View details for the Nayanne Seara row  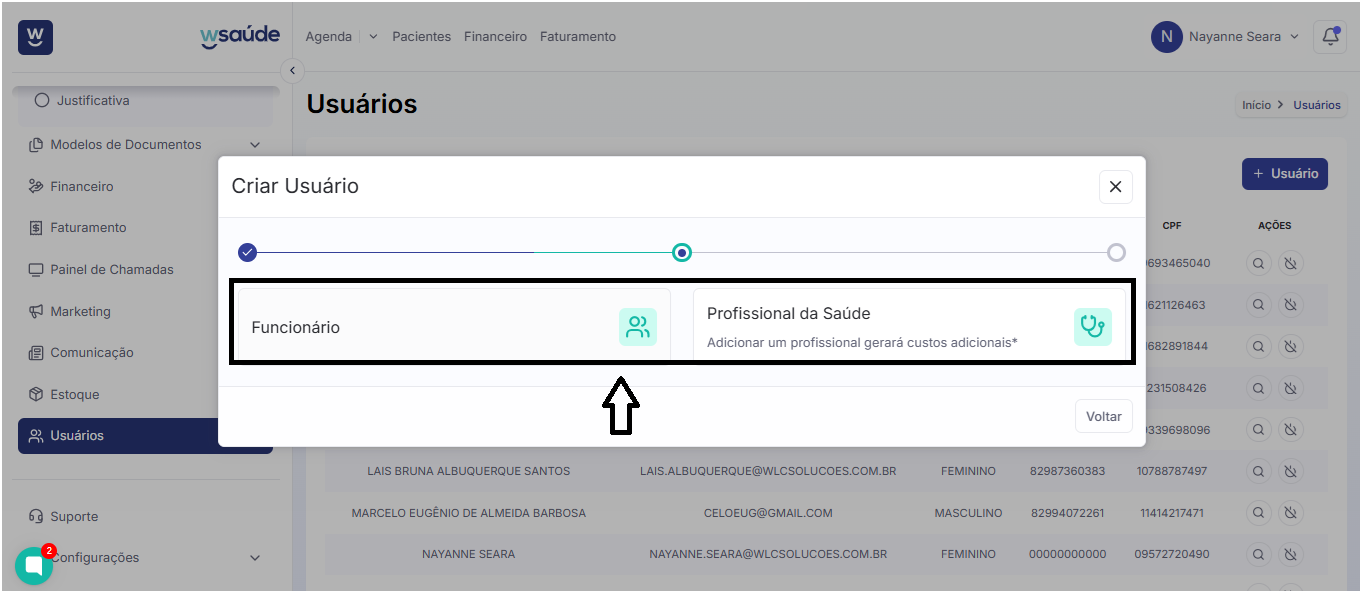click(1259, 554)
